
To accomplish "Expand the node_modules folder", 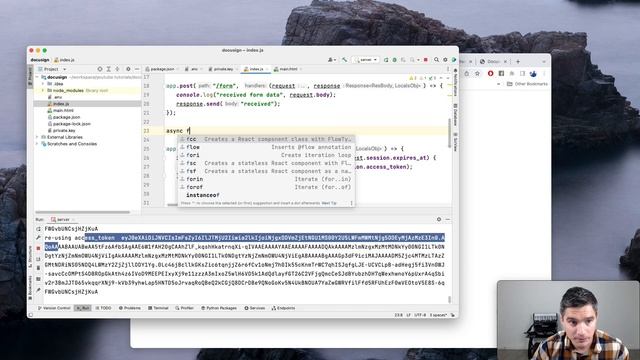I will click(43, 91).
